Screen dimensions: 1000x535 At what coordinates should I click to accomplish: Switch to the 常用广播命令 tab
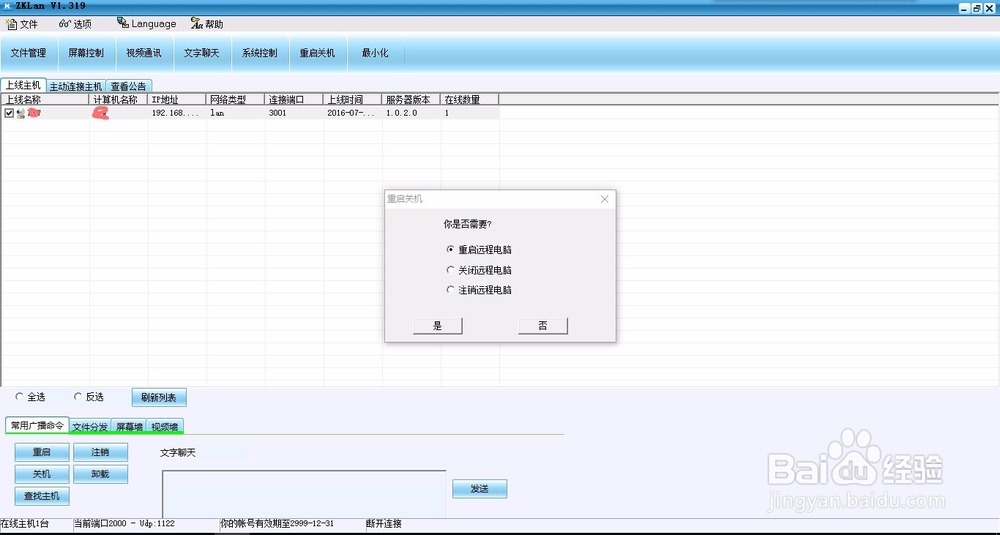(x=37, y=425)
